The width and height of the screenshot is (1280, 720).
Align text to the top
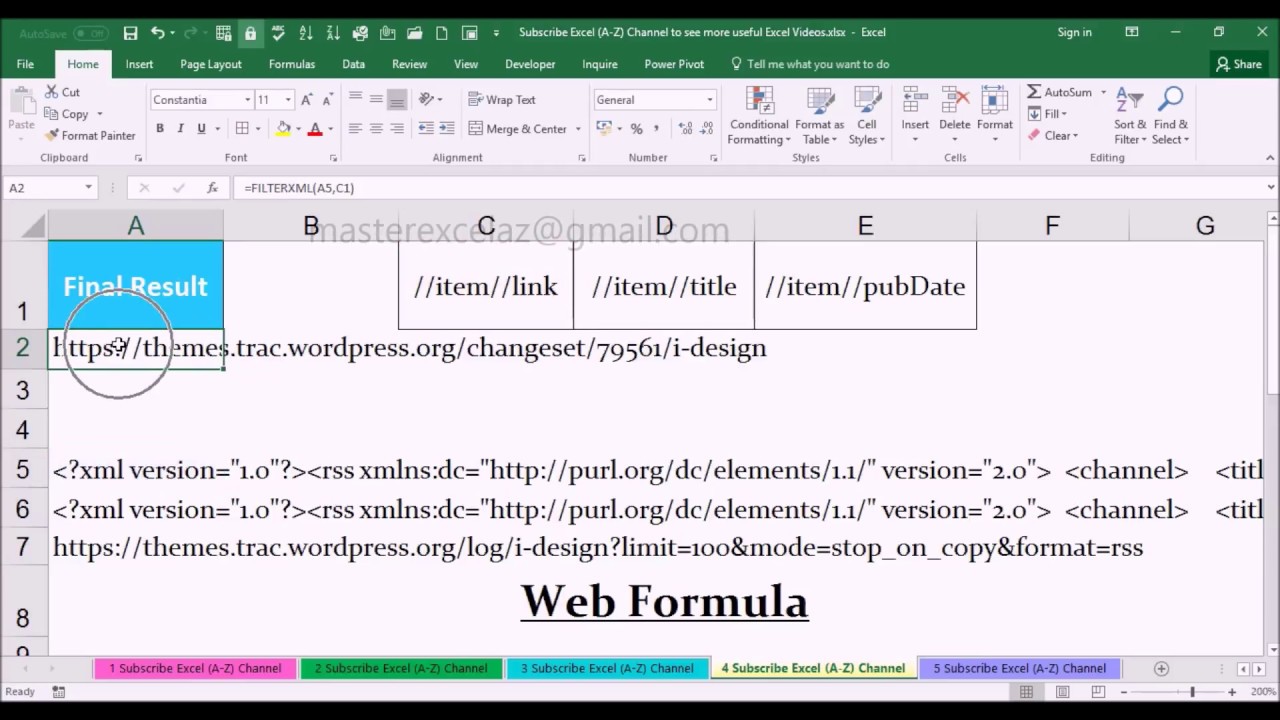pos(355,100)
